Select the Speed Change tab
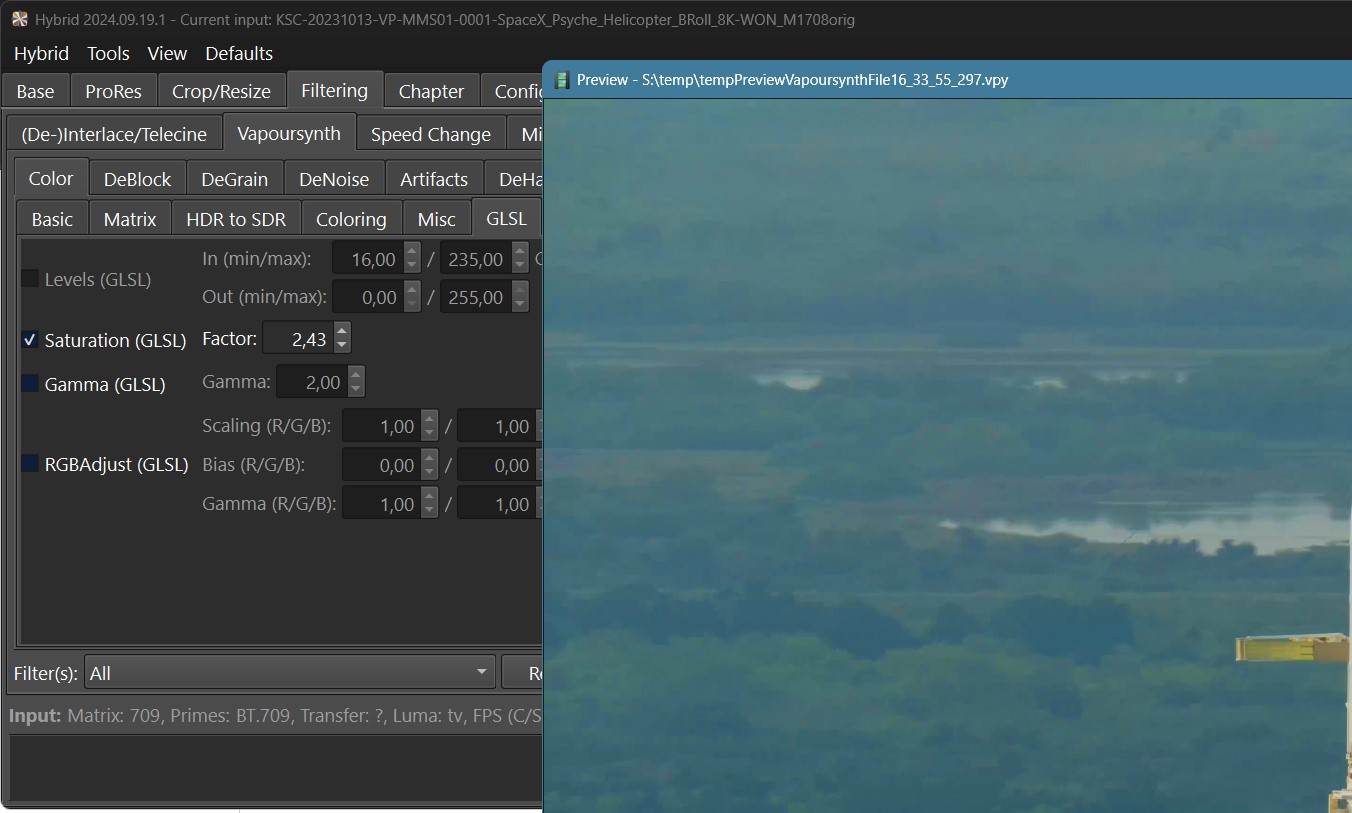 pyautogui.click(x=430, y=135)
